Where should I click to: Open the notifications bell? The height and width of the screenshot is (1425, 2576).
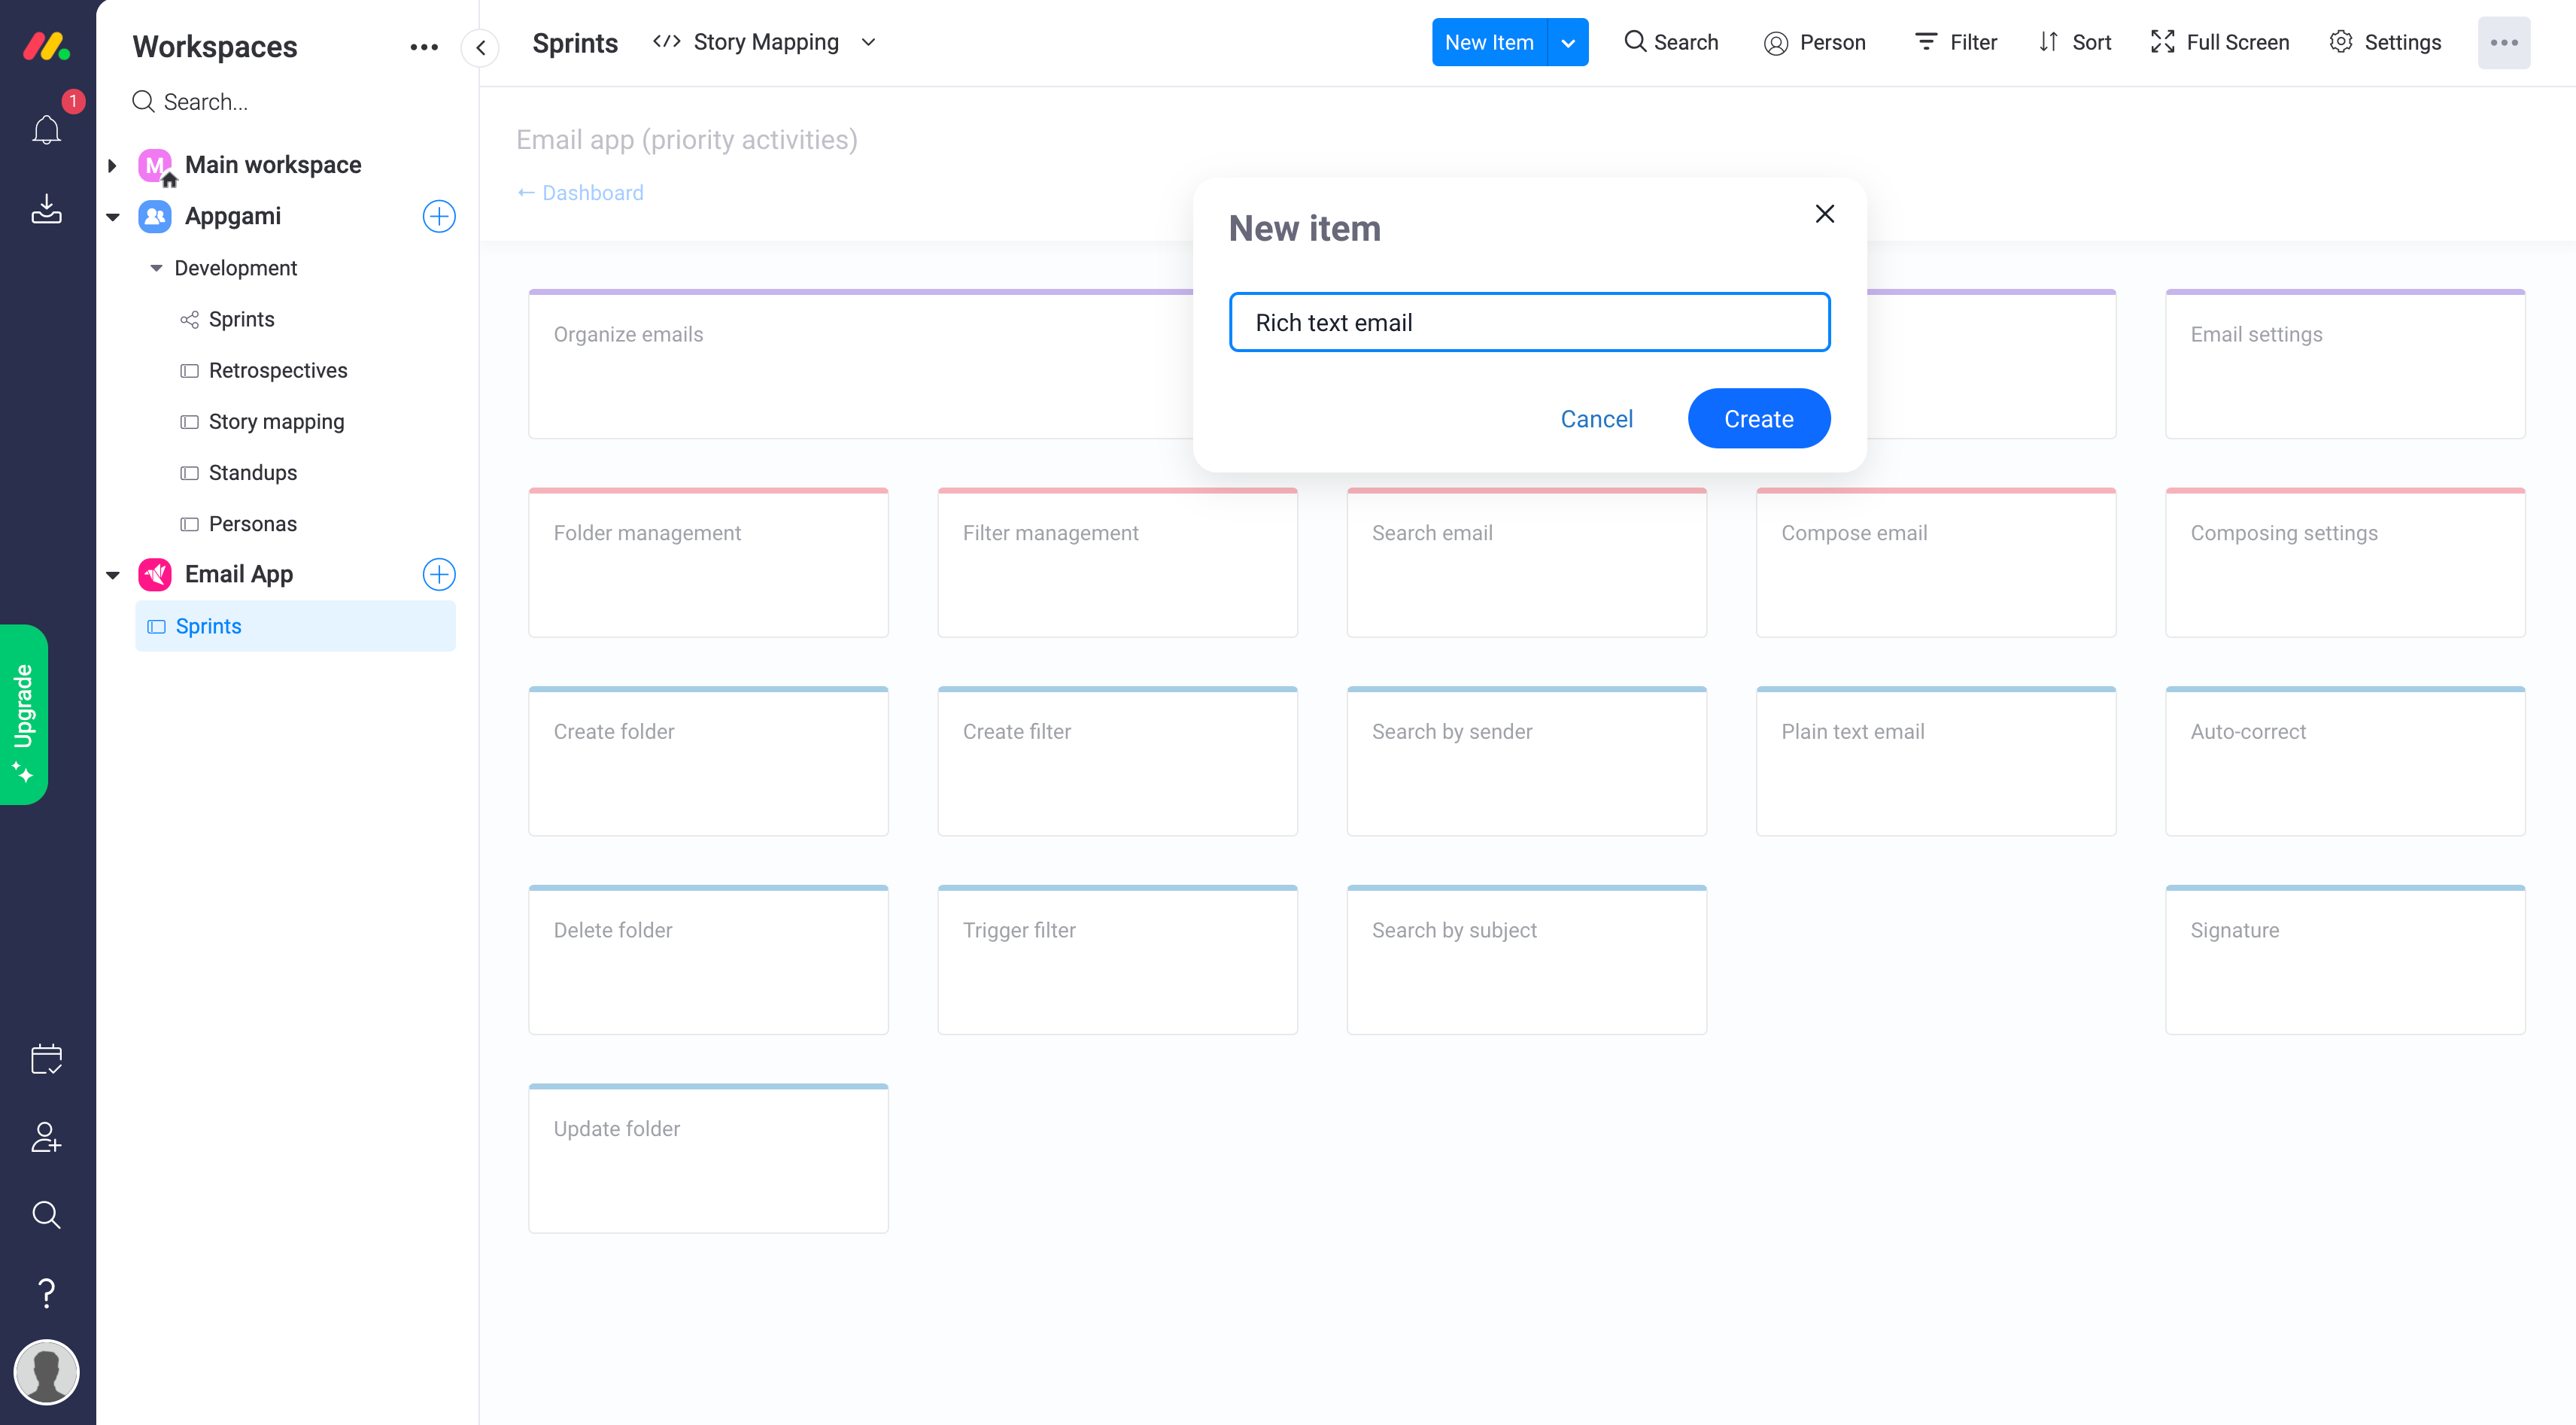click(46, 130)
